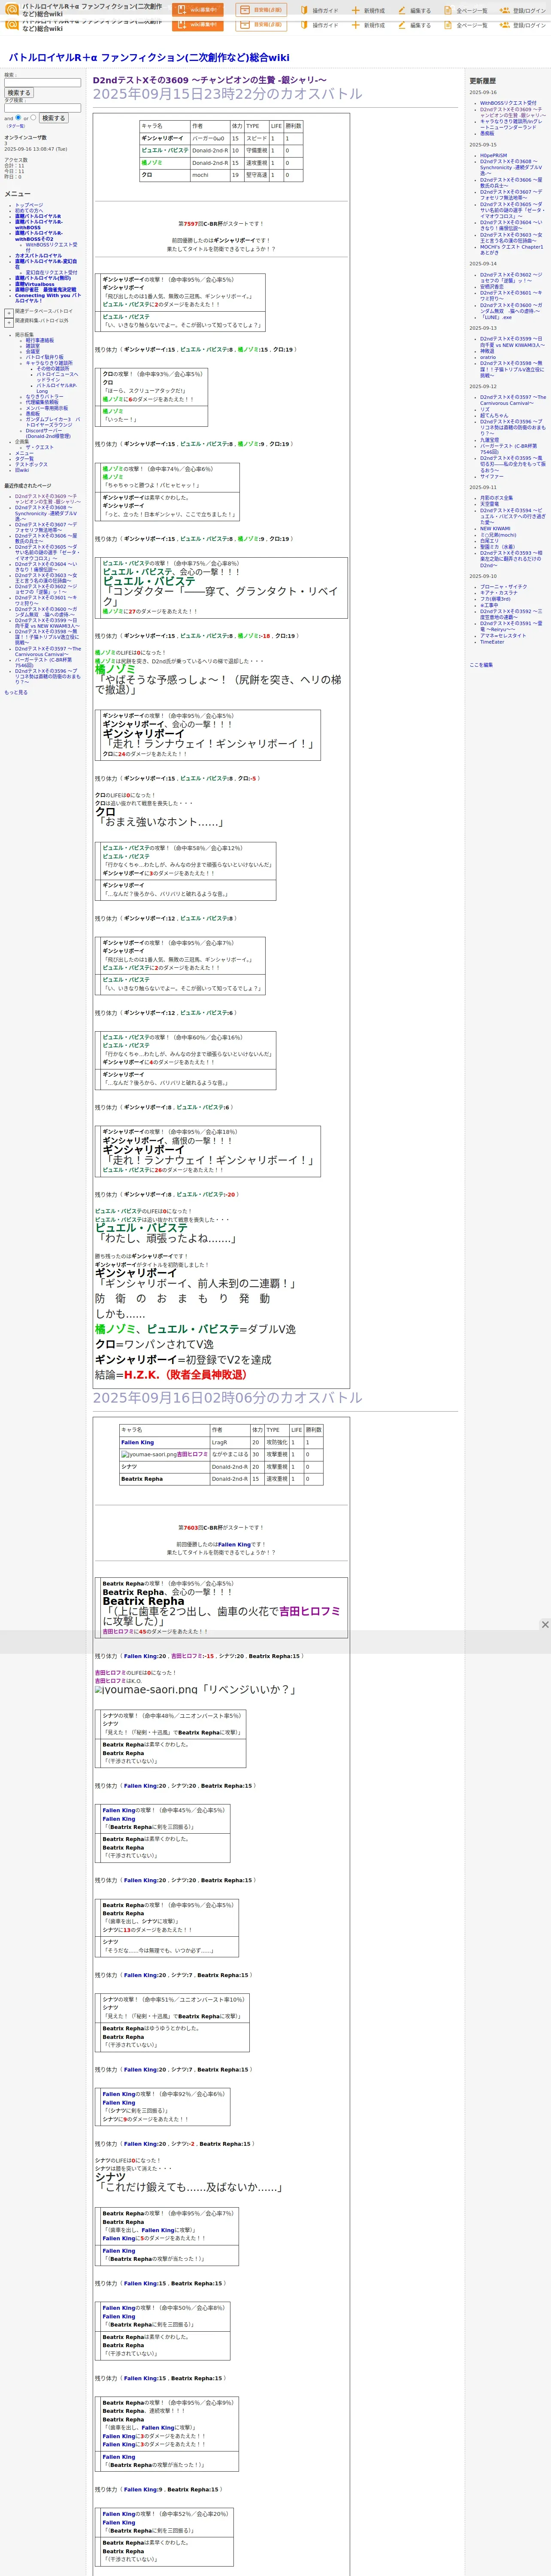This screenshot has width=551, height=2576.
Task: Click the 操作ガイド book icon
Action: tap(304, 10)
